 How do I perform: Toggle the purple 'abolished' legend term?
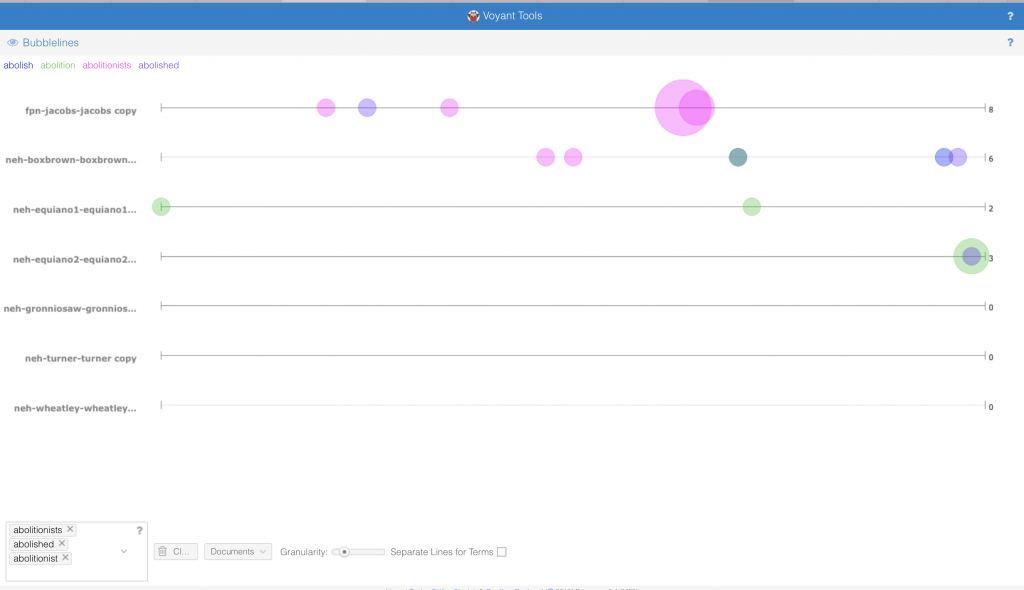click(x=158, y=65)
